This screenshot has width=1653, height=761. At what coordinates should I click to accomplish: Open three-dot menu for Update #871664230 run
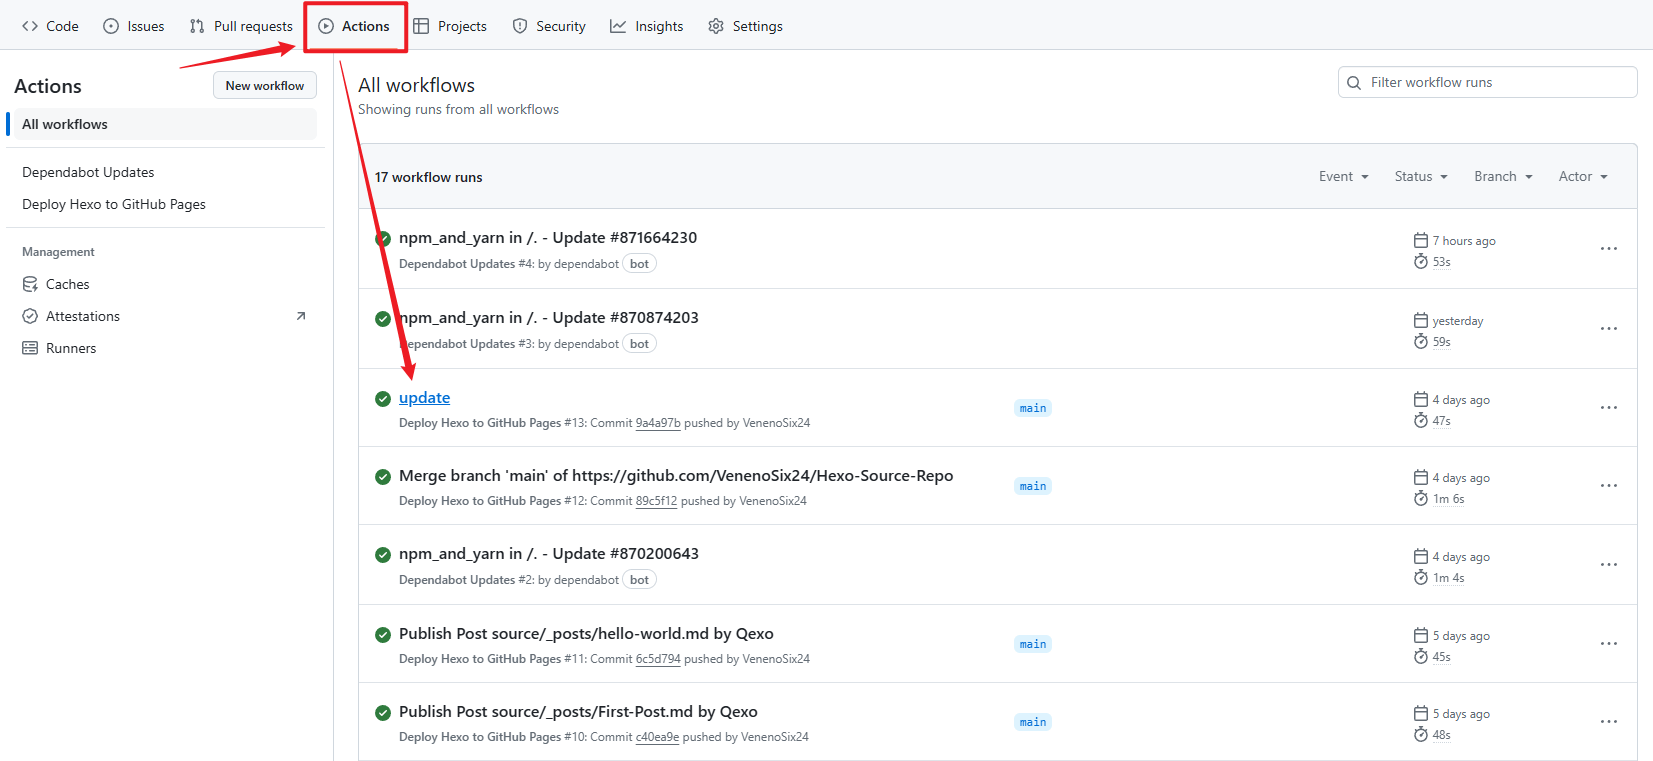(1608, 249)
